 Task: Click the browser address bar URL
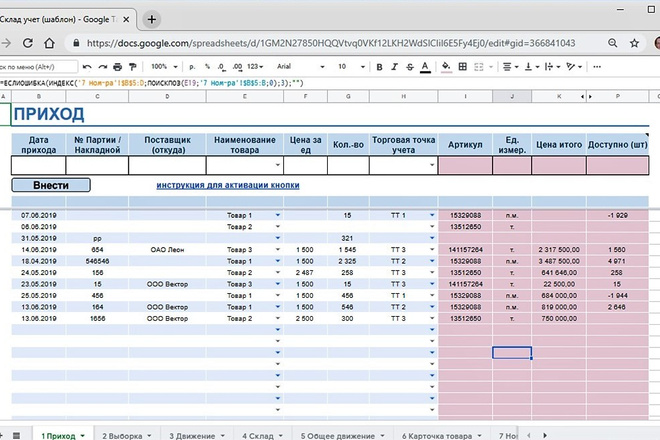331,43
